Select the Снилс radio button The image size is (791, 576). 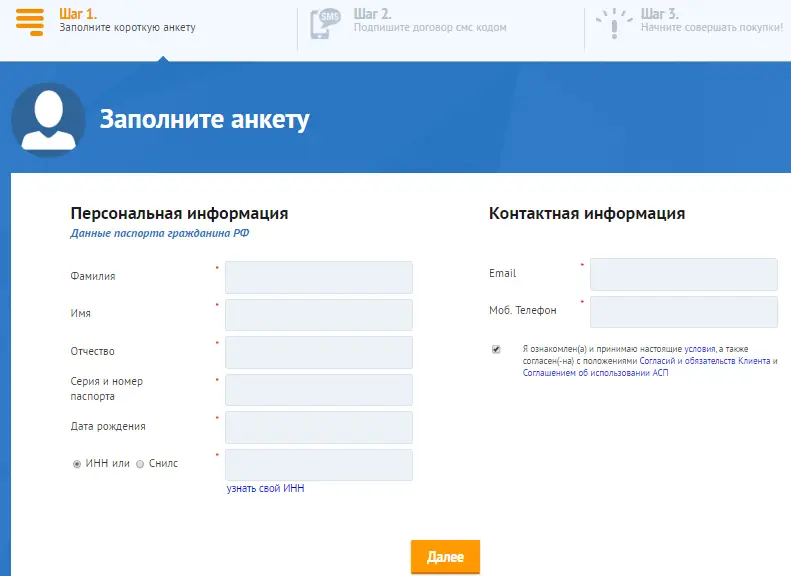[140, 464]
